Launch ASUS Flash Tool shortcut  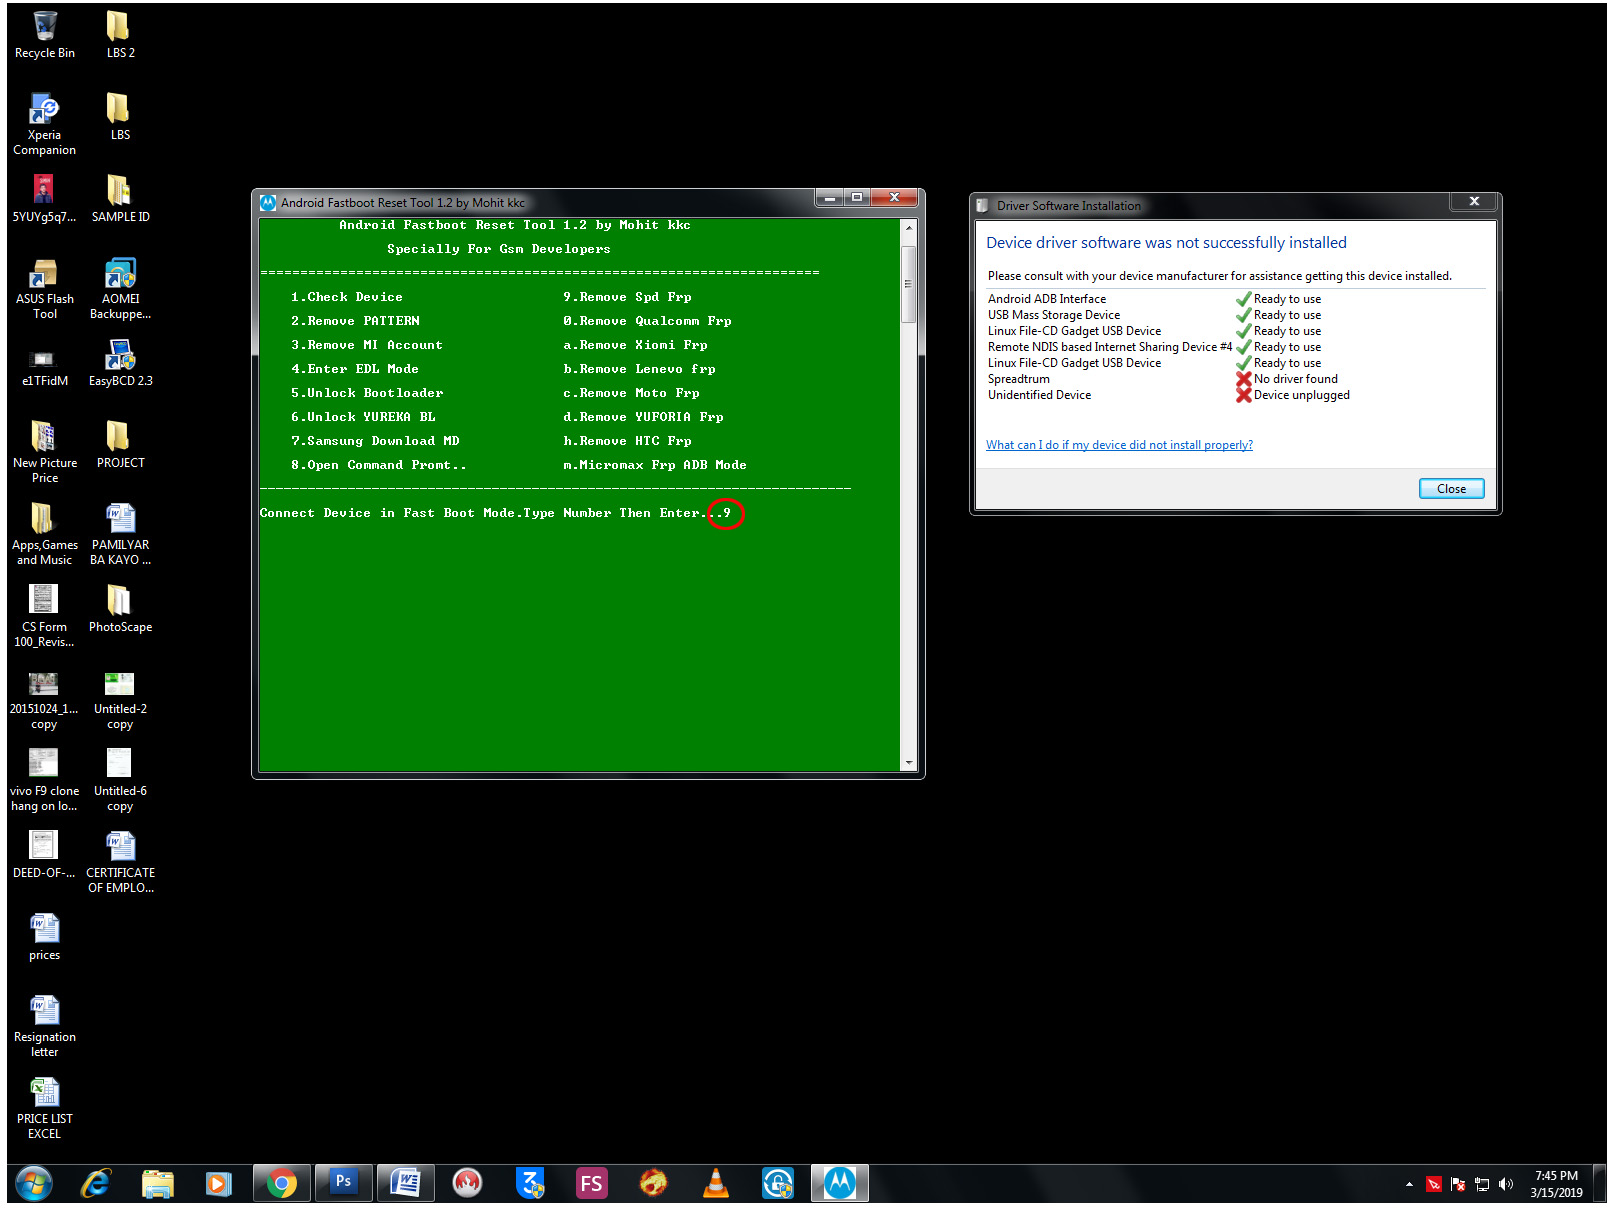(x=45, y=288)
